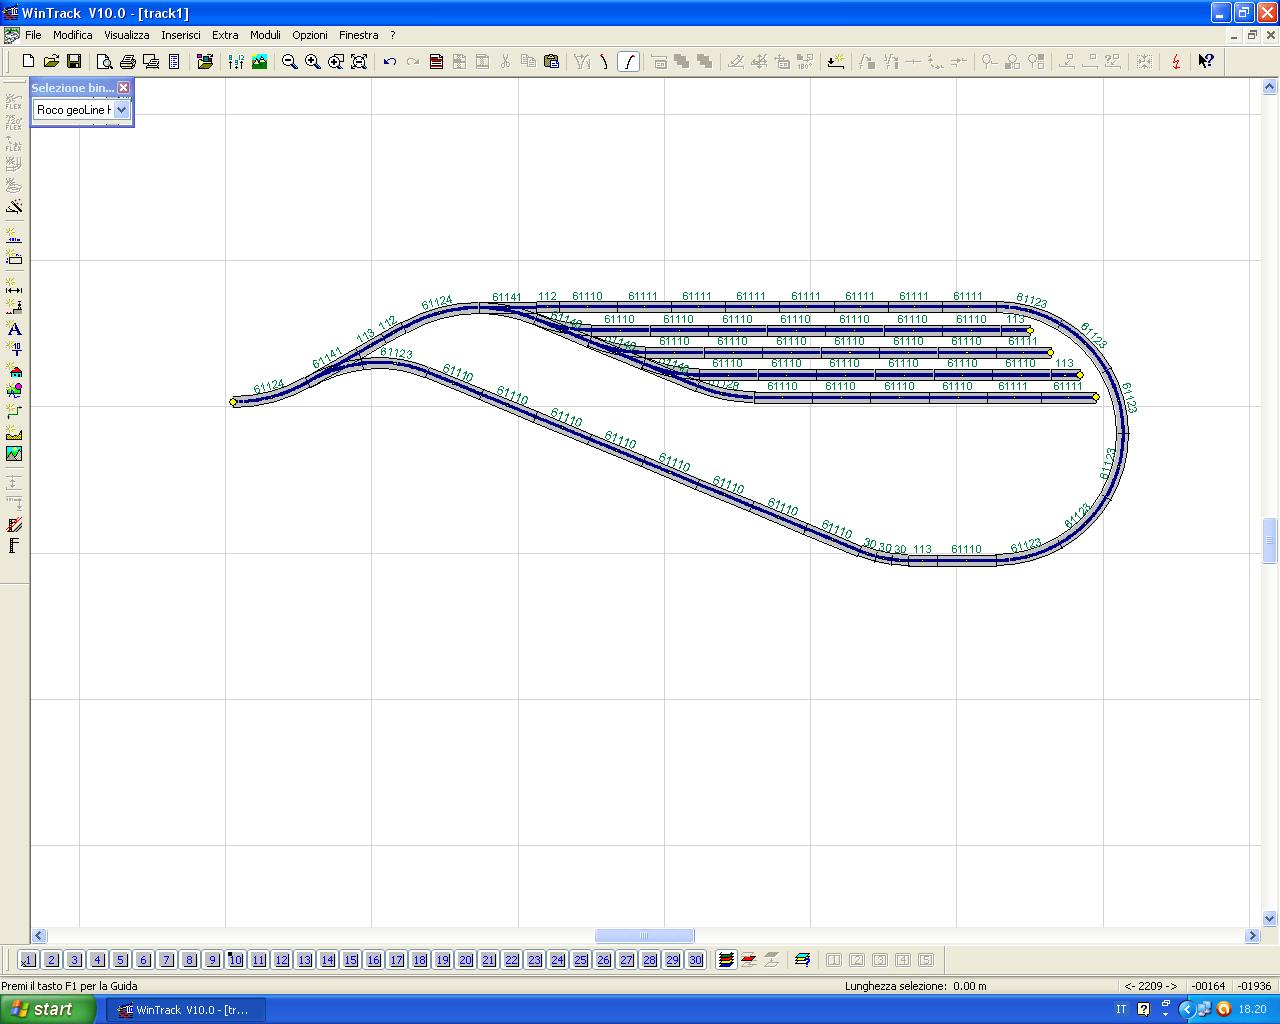Save the current track plan
Image resolution: width=1280 pixels, height=1024 pixels.
pyautogui.click(x=73, y=61)
